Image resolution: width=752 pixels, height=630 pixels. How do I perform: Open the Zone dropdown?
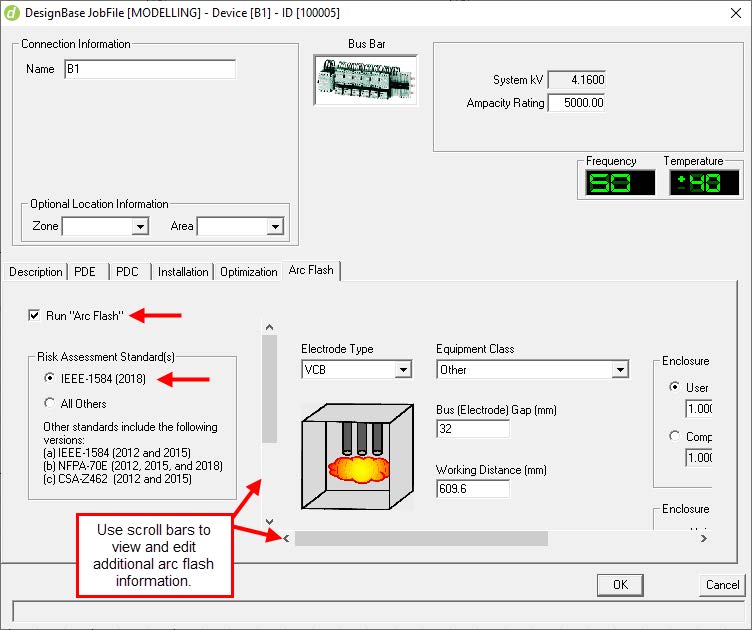coord(140,226)
